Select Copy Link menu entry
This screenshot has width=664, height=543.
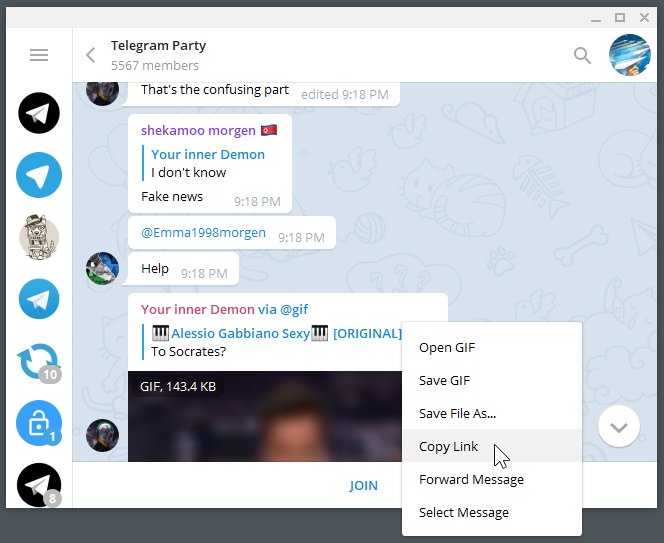(x=492, y=446)
